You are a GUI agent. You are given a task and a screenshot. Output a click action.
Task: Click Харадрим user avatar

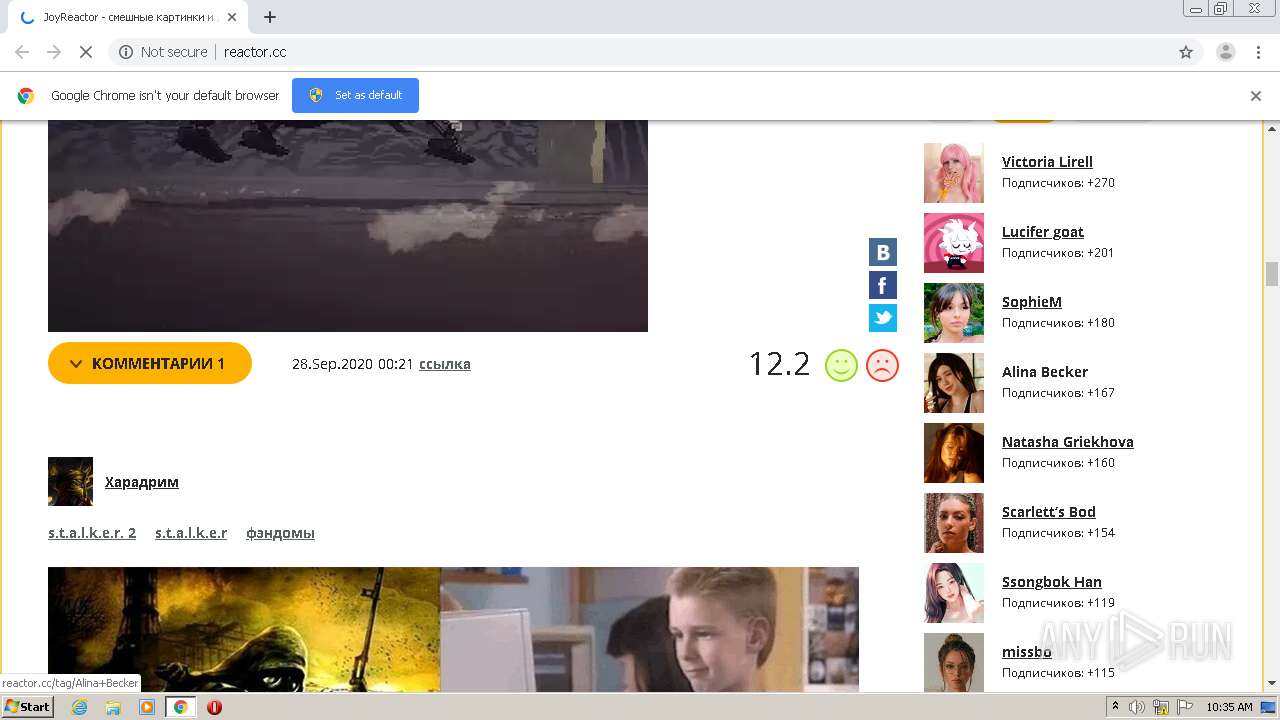(x=70, y=481)
